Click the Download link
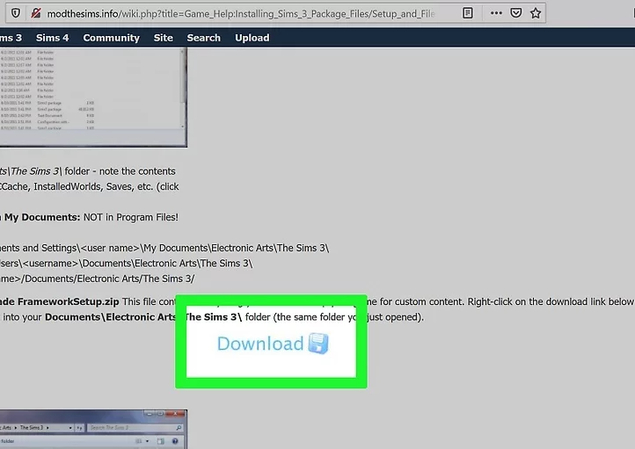Screen dimensions: 635x449 (260, 344)
